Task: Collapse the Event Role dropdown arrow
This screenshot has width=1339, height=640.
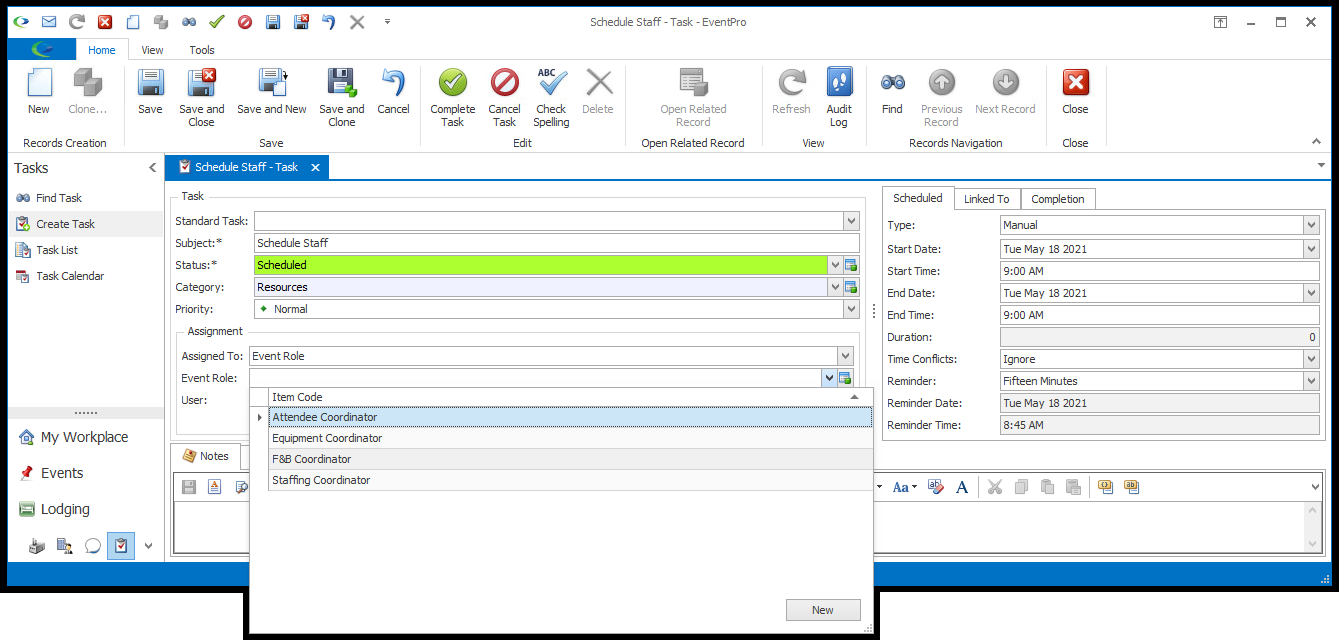Action: click(x=829, y=378)
